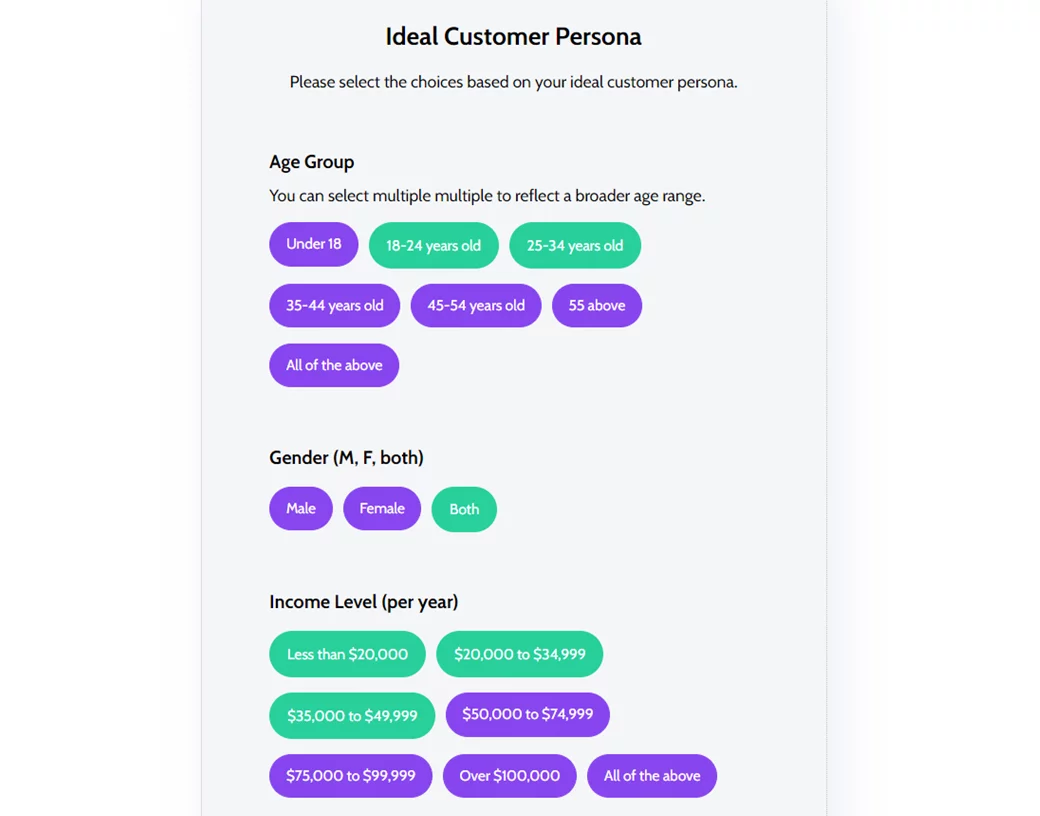Toggle the $20,000 to $34,999 income option
Screen dimensions: 1040x816
tap(519, 655)
